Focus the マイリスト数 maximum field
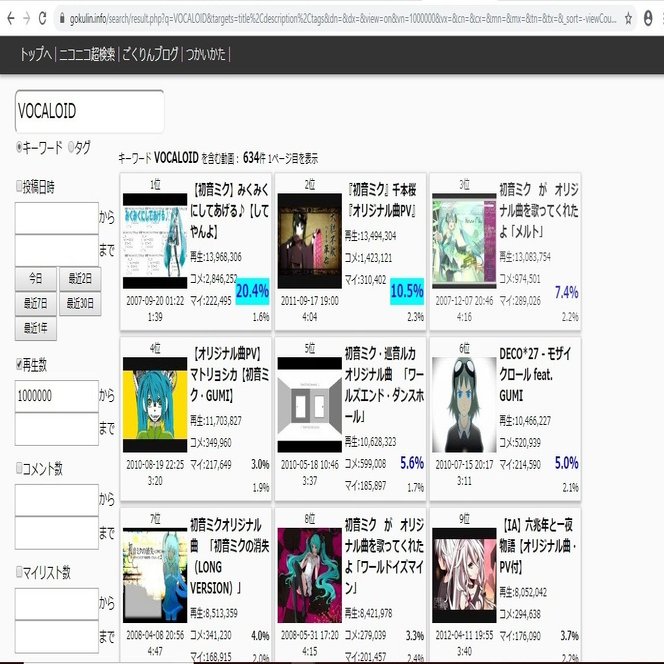 click(x=57, y=637)
